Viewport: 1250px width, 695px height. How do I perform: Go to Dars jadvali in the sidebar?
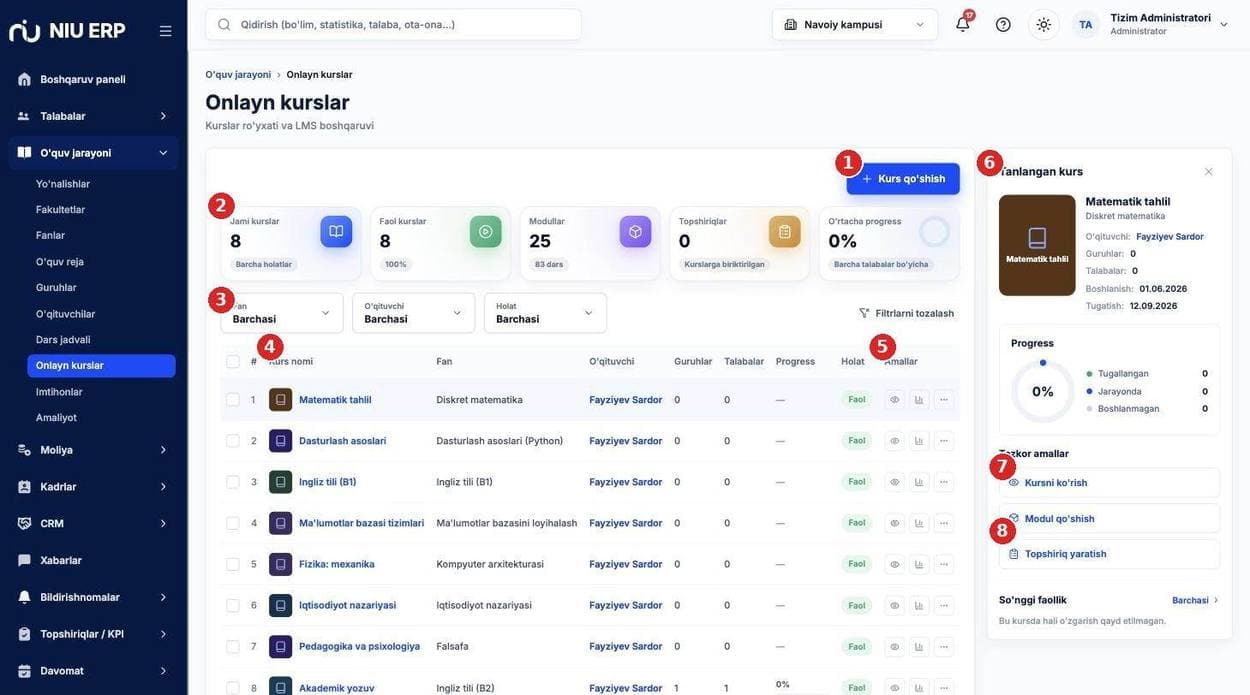tap(63, 339)
